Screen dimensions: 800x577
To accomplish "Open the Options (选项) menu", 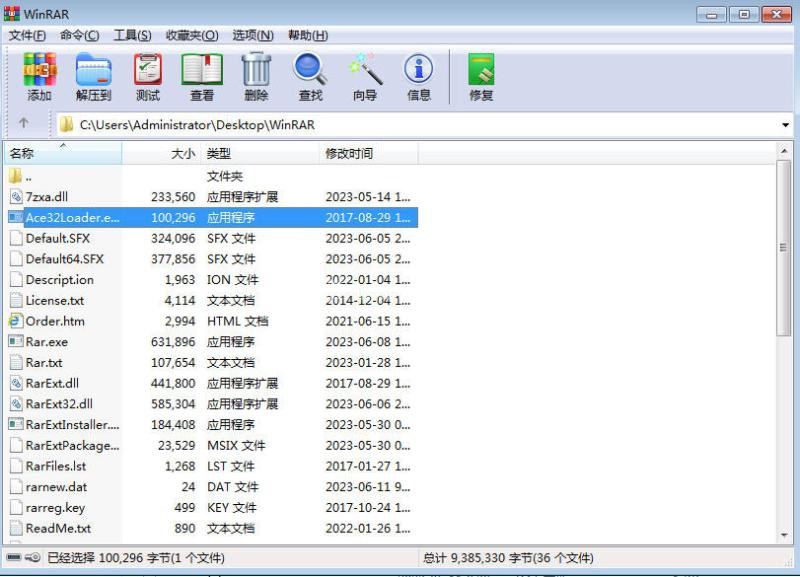I will (253, 35).
